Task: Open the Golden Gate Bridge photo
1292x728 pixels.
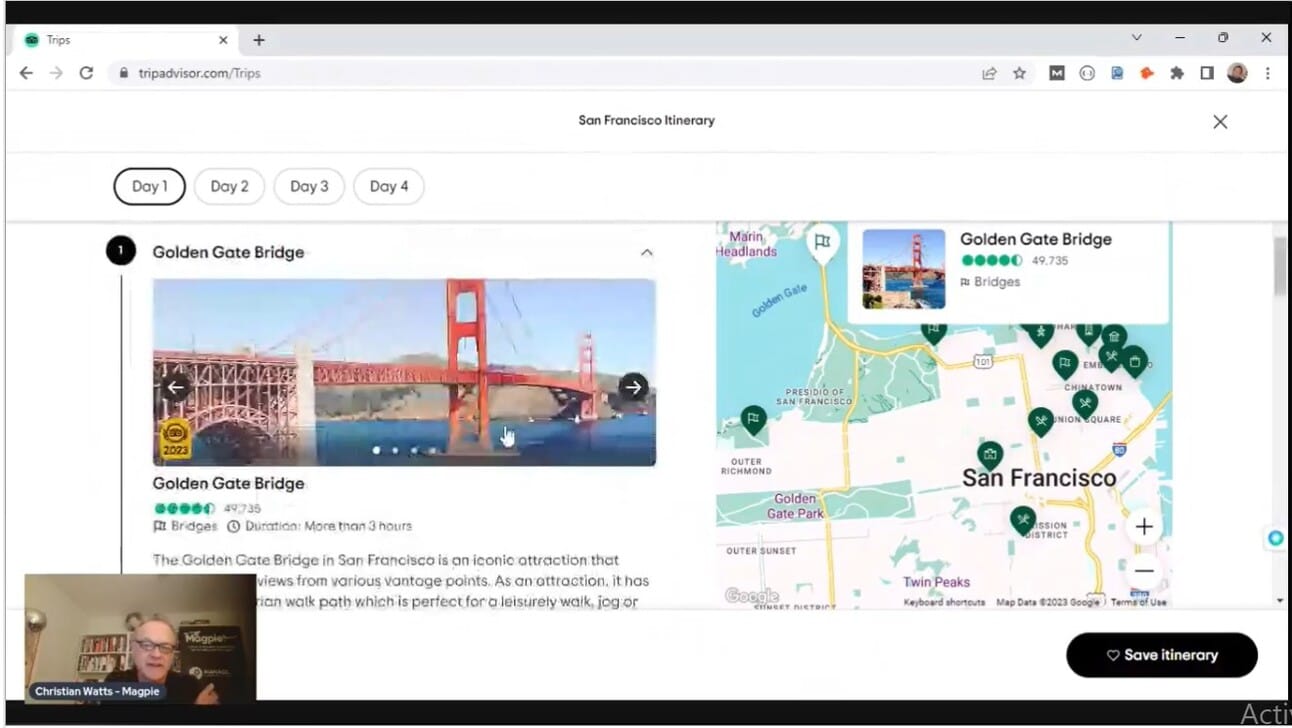Action: 404,372
